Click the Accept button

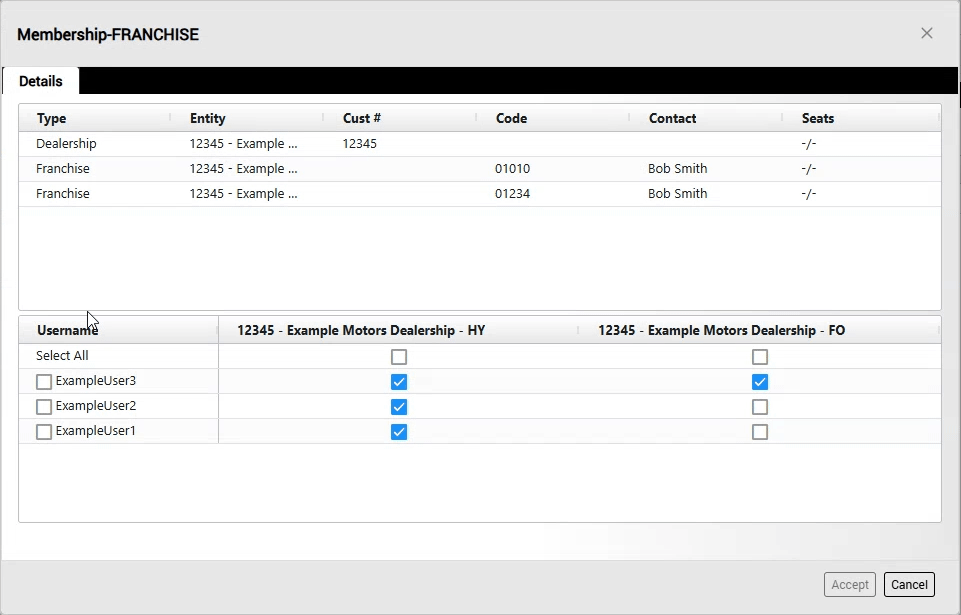tap(850, 585)
